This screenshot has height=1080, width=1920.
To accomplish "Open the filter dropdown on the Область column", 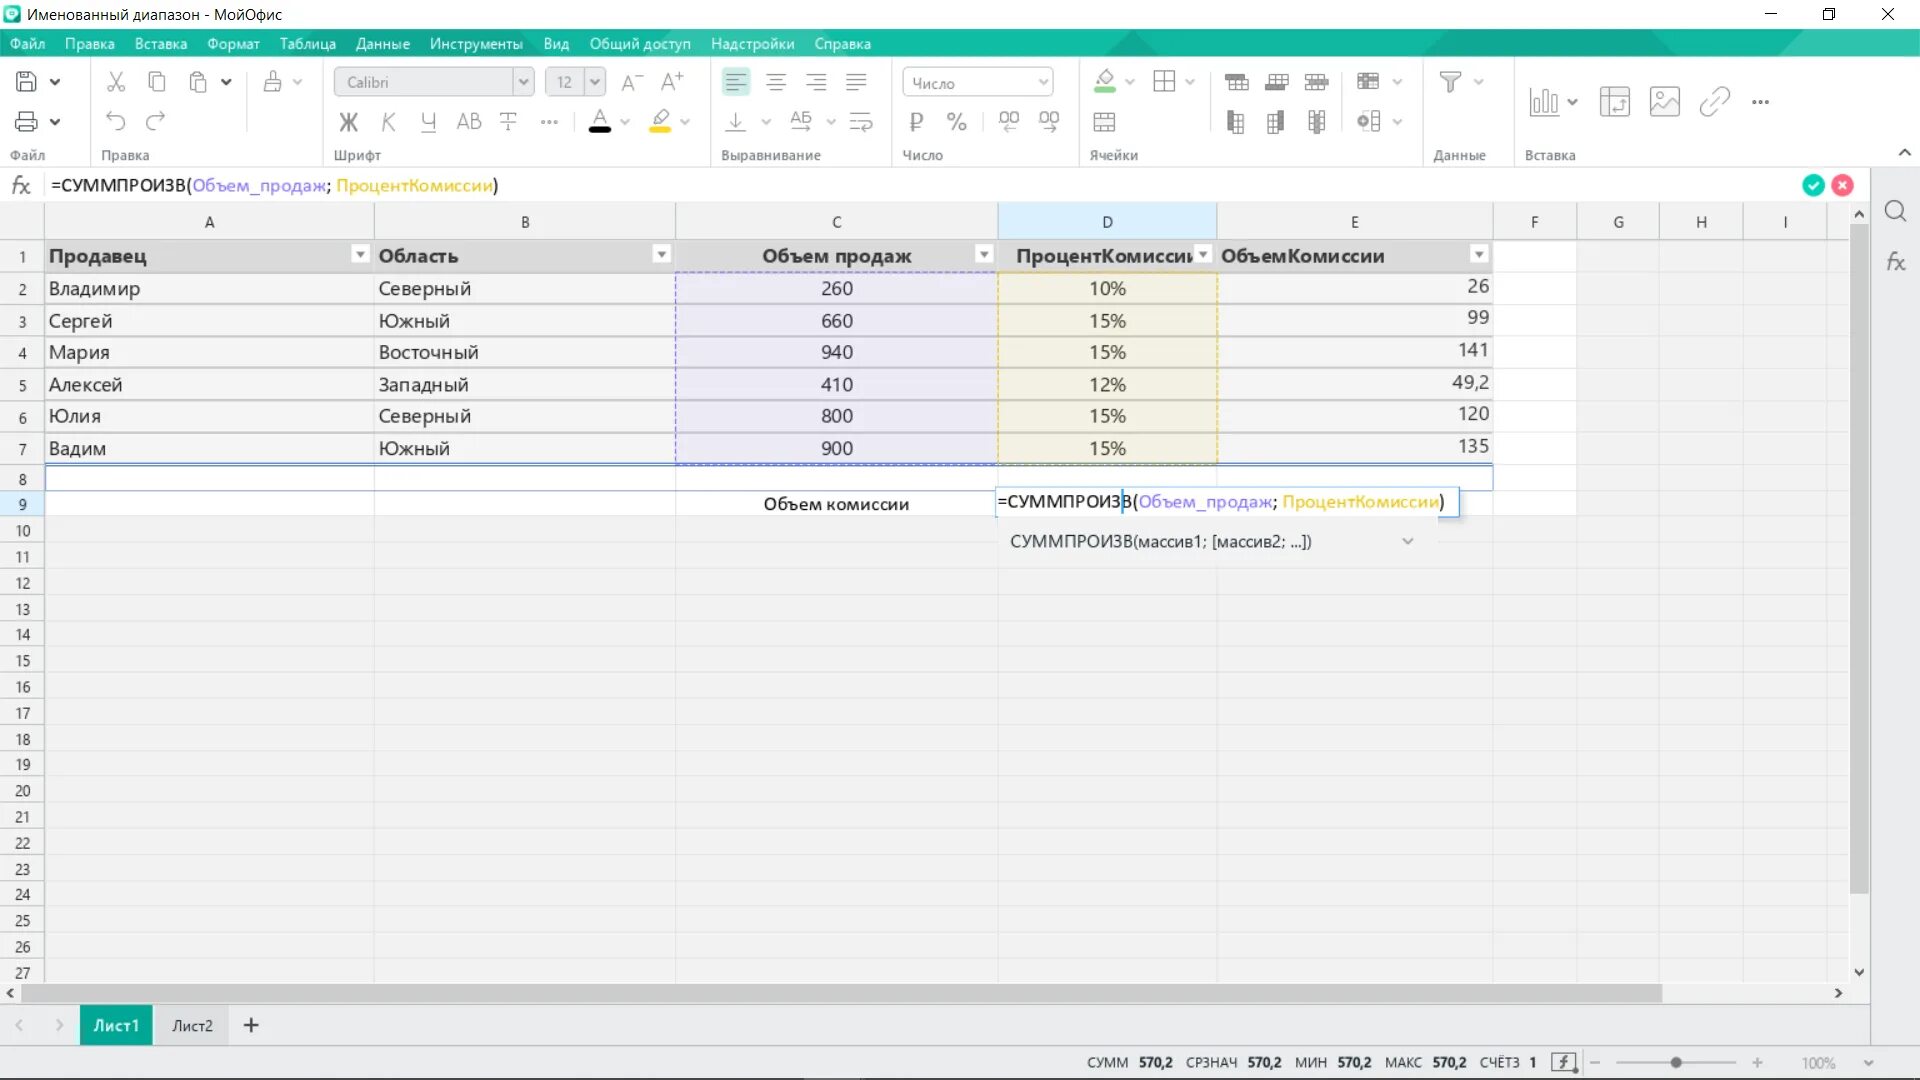I will (661, 254).
